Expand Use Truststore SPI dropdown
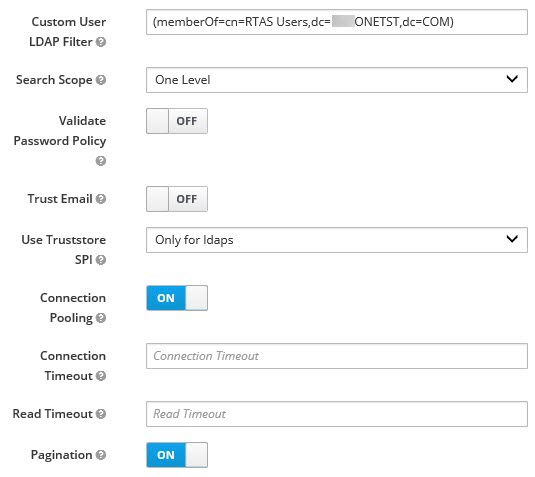 point(337,240)
